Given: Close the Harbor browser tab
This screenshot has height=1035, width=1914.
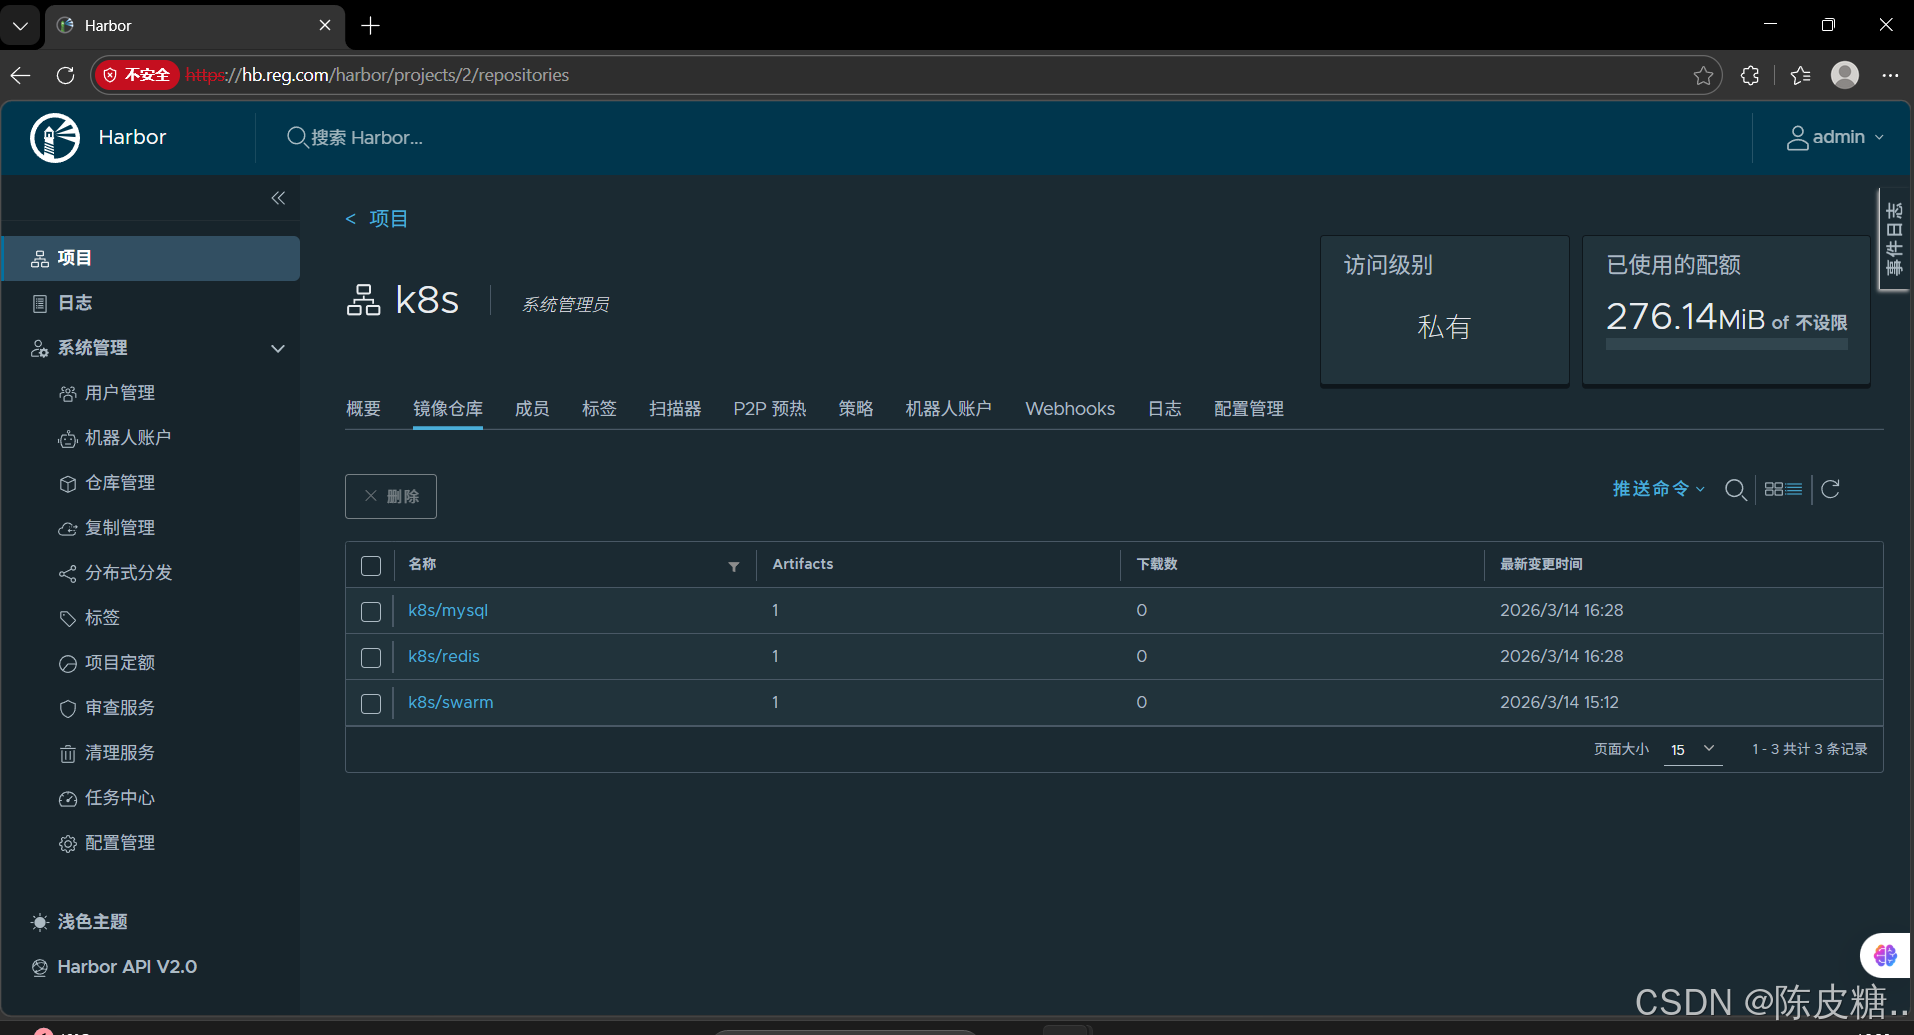Looking at the screenshot, I should click(325, 26).
